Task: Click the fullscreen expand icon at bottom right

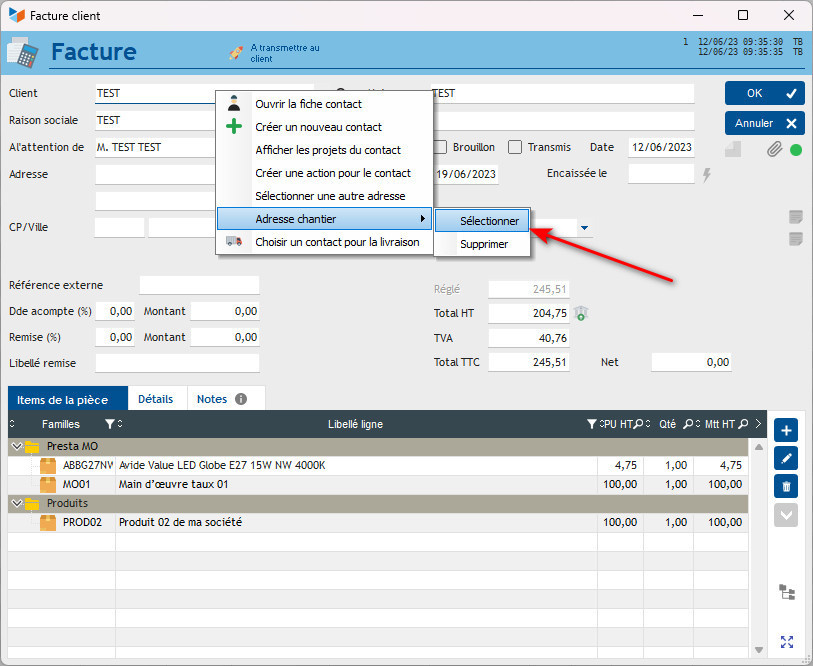Action: pyautogui.click(x=787, y=642)
